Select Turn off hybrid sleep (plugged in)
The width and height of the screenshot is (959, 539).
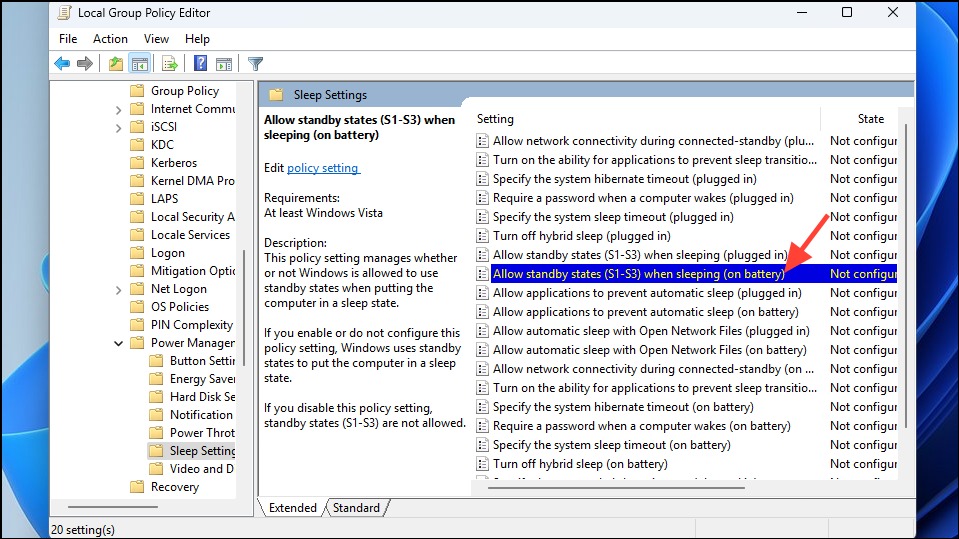click(x=582, y=236)
